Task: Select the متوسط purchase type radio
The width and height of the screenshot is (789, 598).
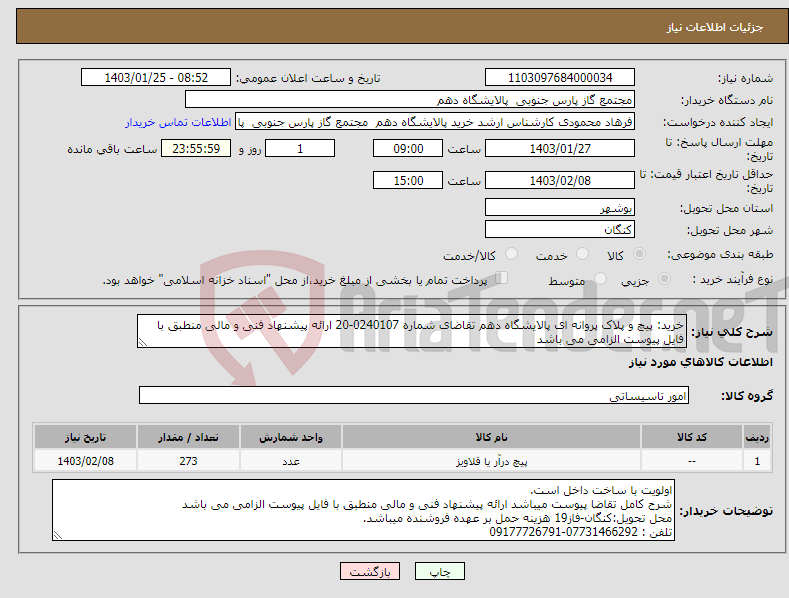Action: pyautogui.click(x=600, y=279)
